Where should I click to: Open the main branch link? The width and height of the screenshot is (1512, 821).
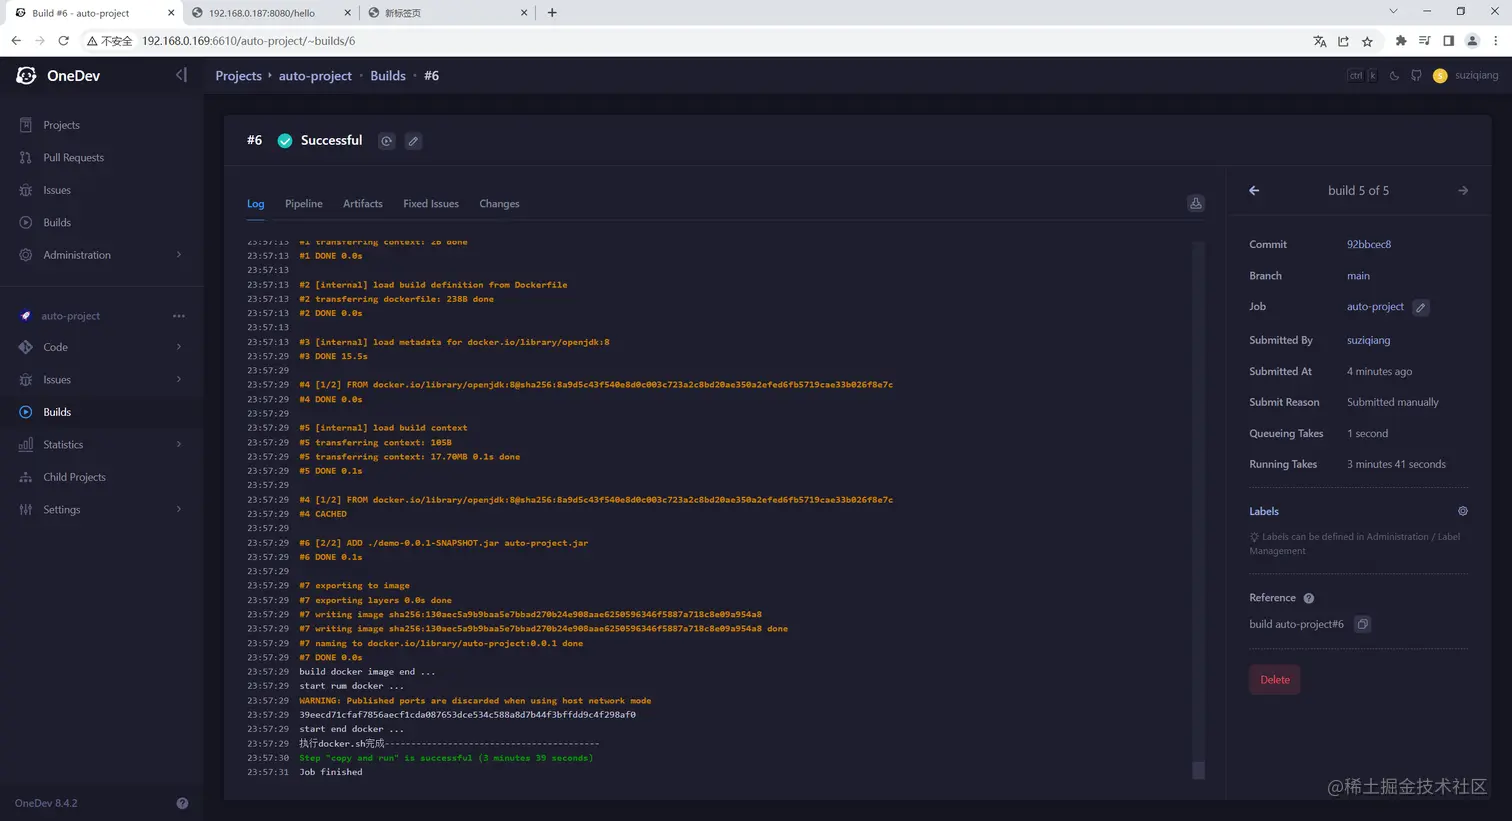(x=1358, y=276)
